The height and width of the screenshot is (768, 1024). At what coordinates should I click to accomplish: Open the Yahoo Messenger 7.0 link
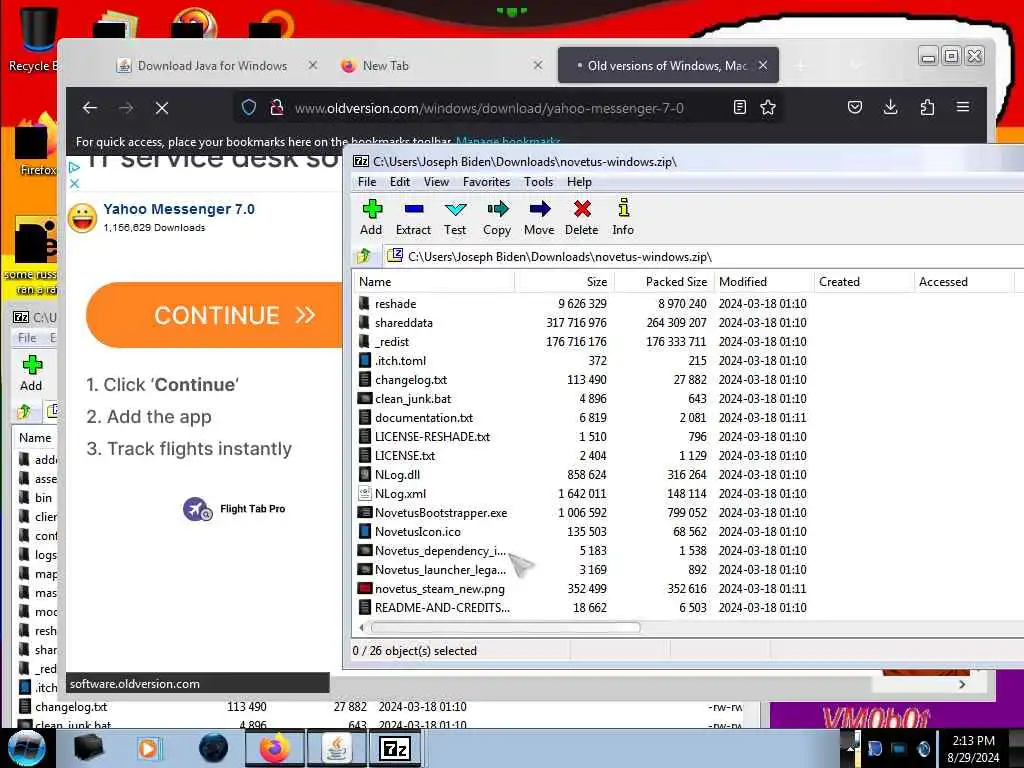point(179,209)
